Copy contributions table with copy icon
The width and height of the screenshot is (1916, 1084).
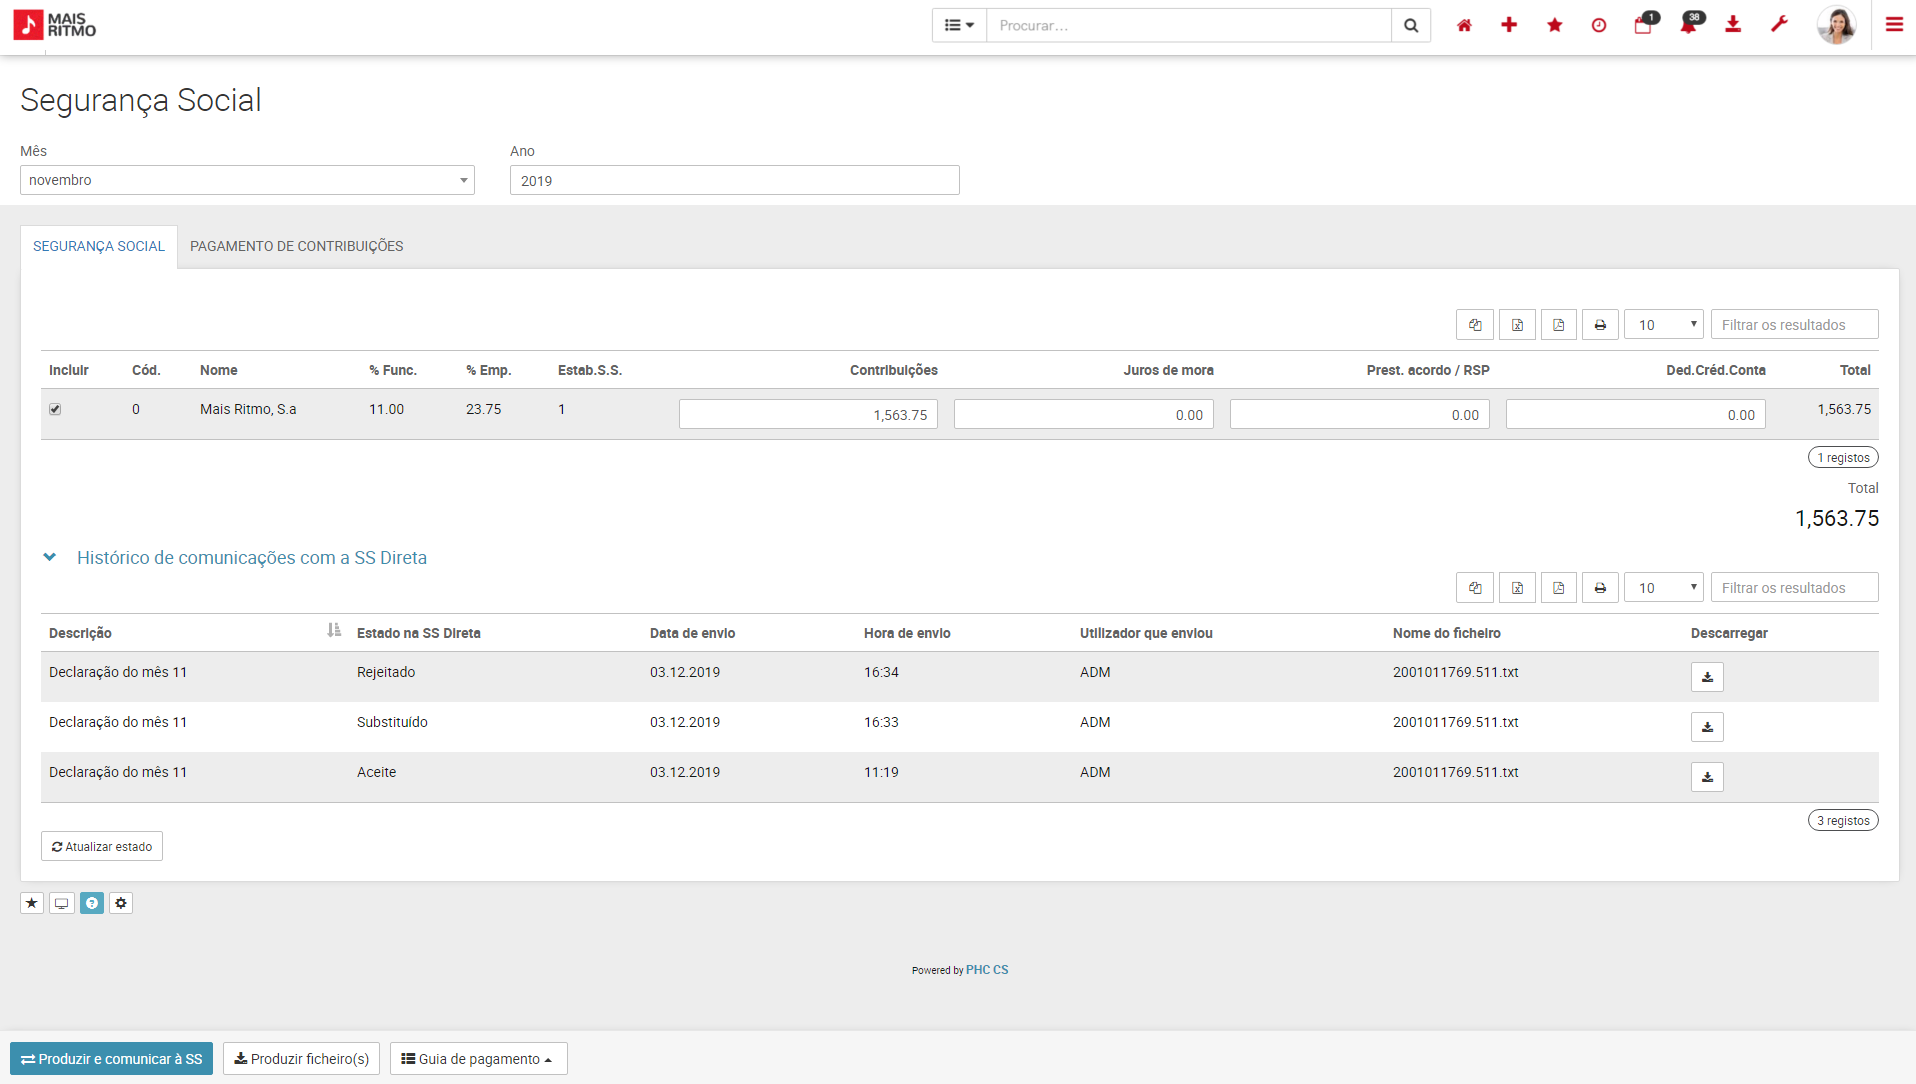(1475, 325)
